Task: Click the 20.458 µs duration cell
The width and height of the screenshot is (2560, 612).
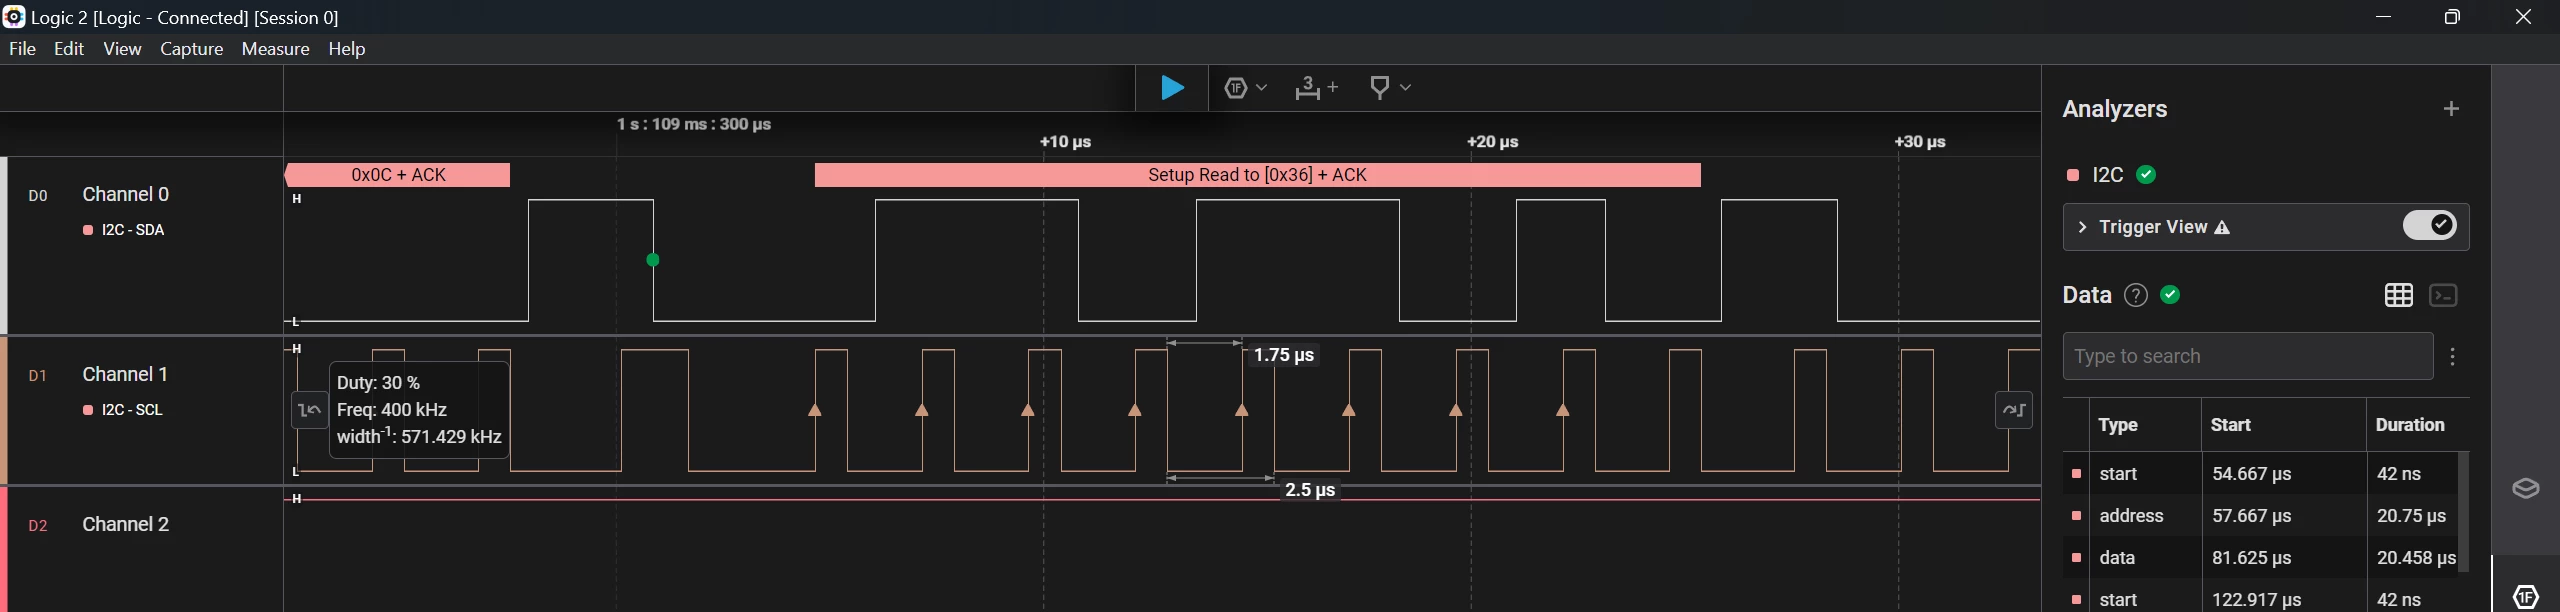Action: [2416, 558]
